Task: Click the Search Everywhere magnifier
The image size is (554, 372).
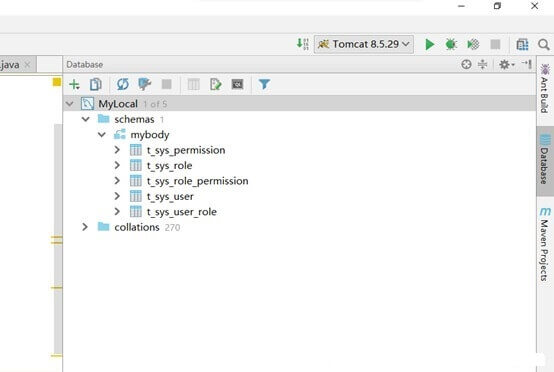Action: [544, 45]
